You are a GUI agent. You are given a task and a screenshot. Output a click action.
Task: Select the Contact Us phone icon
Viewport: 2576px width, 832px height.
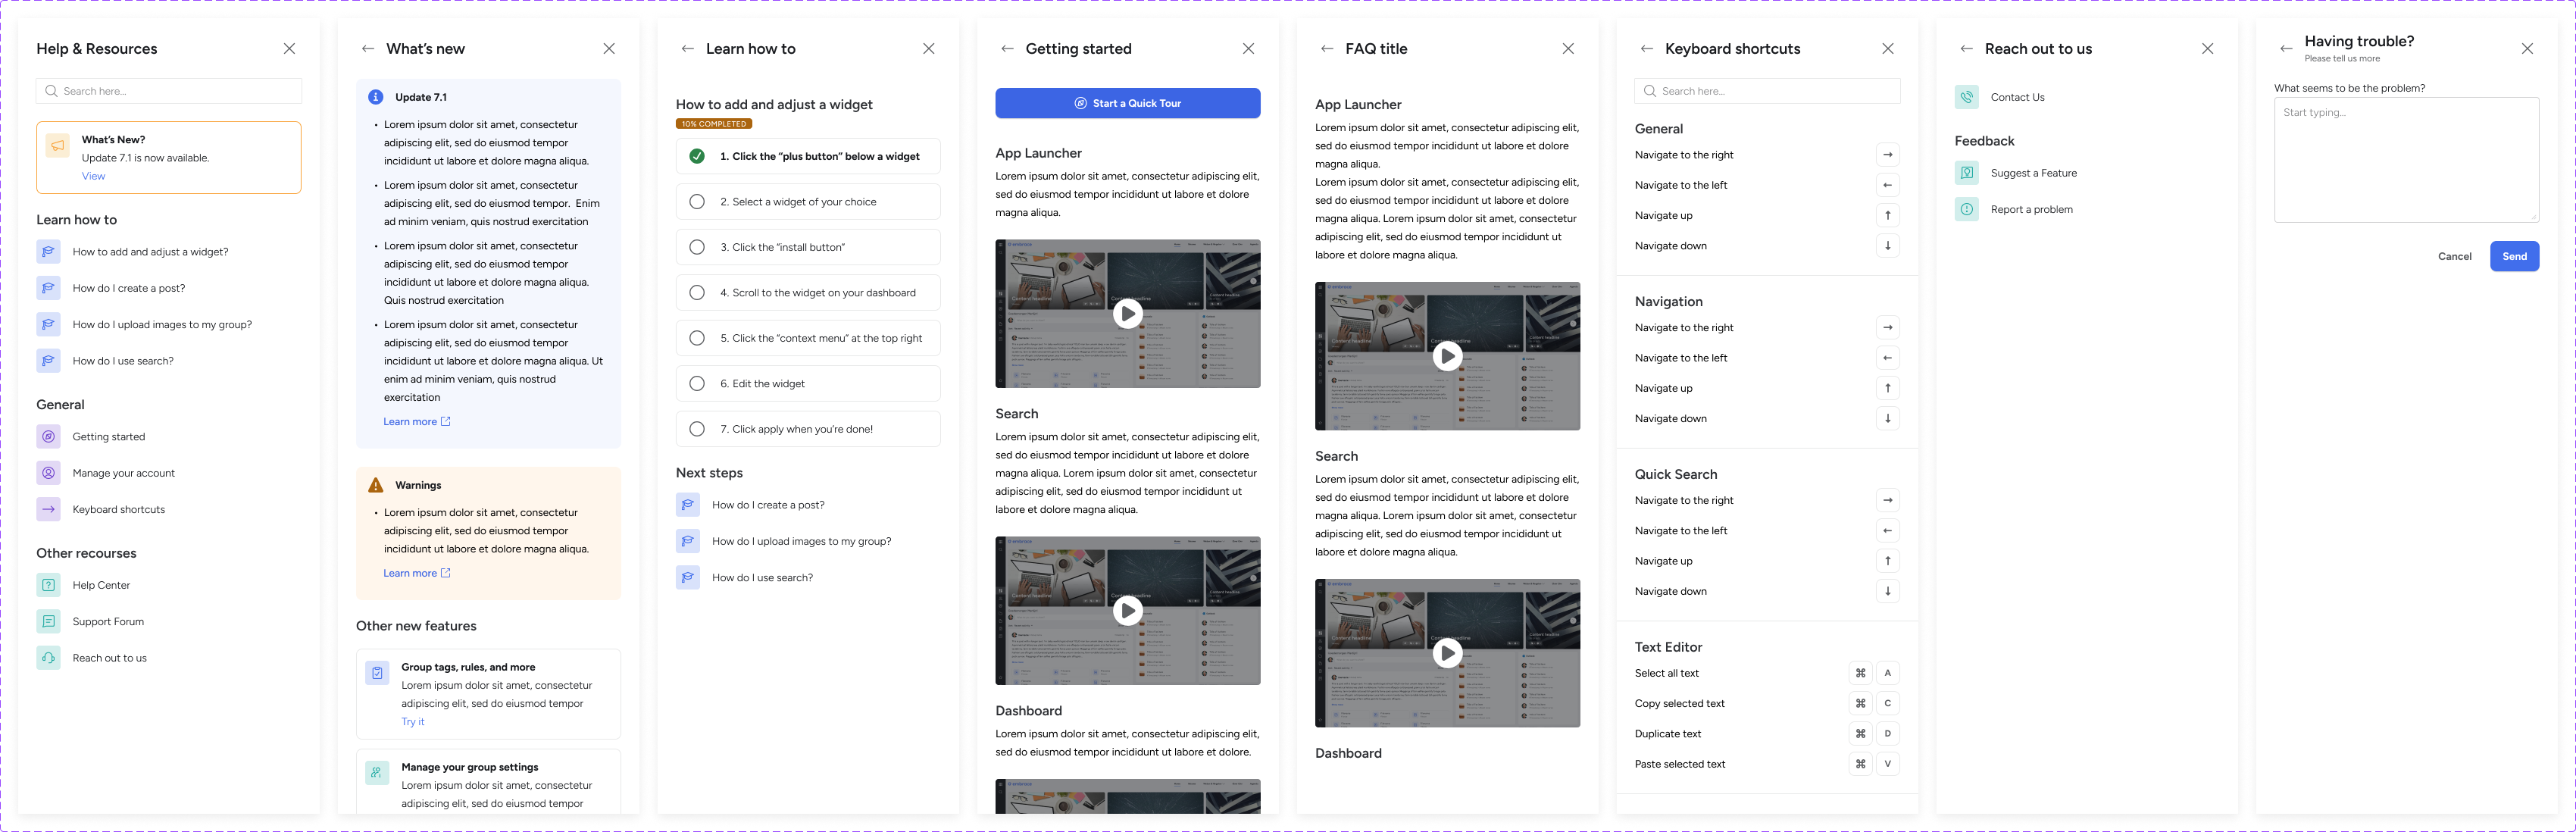[x=1966, y=97]
